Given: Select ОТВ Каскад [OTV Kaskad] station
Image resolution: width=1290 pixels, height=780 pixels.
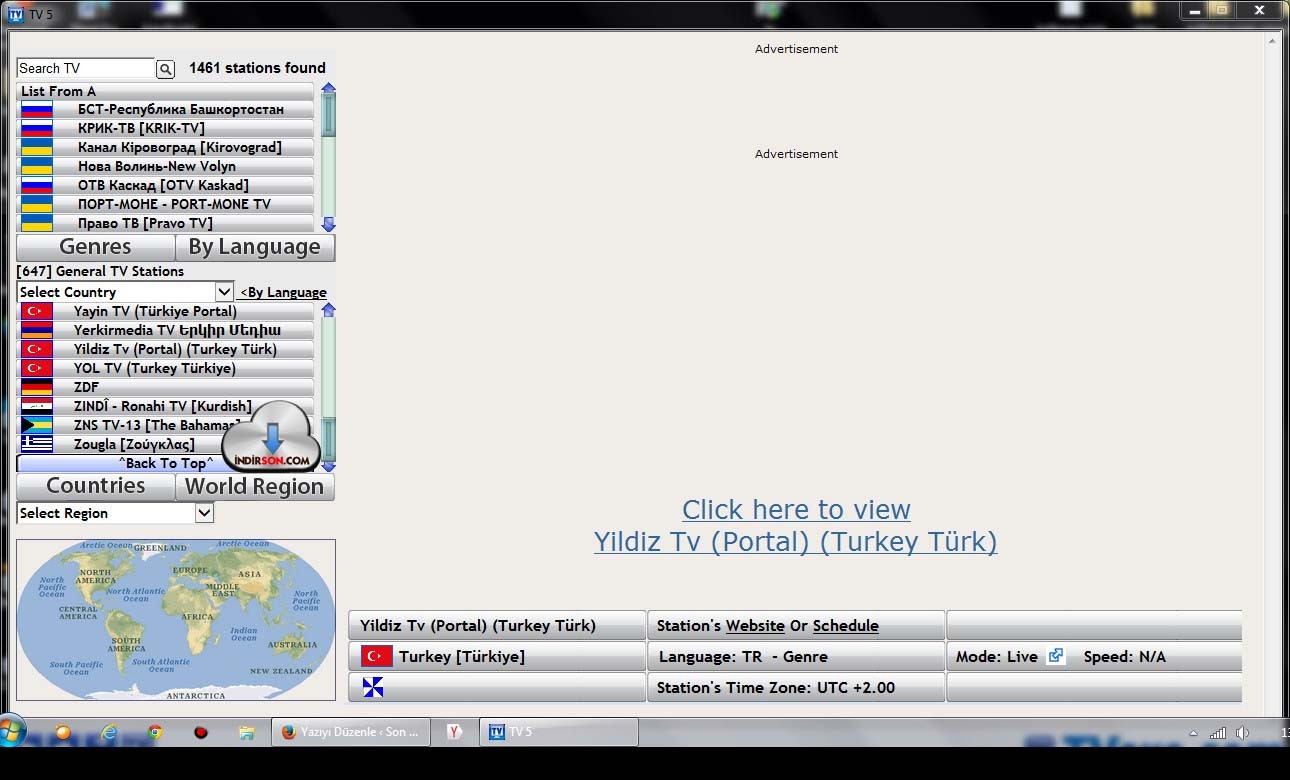Looking at the screenshot, I should click(165, 185).
